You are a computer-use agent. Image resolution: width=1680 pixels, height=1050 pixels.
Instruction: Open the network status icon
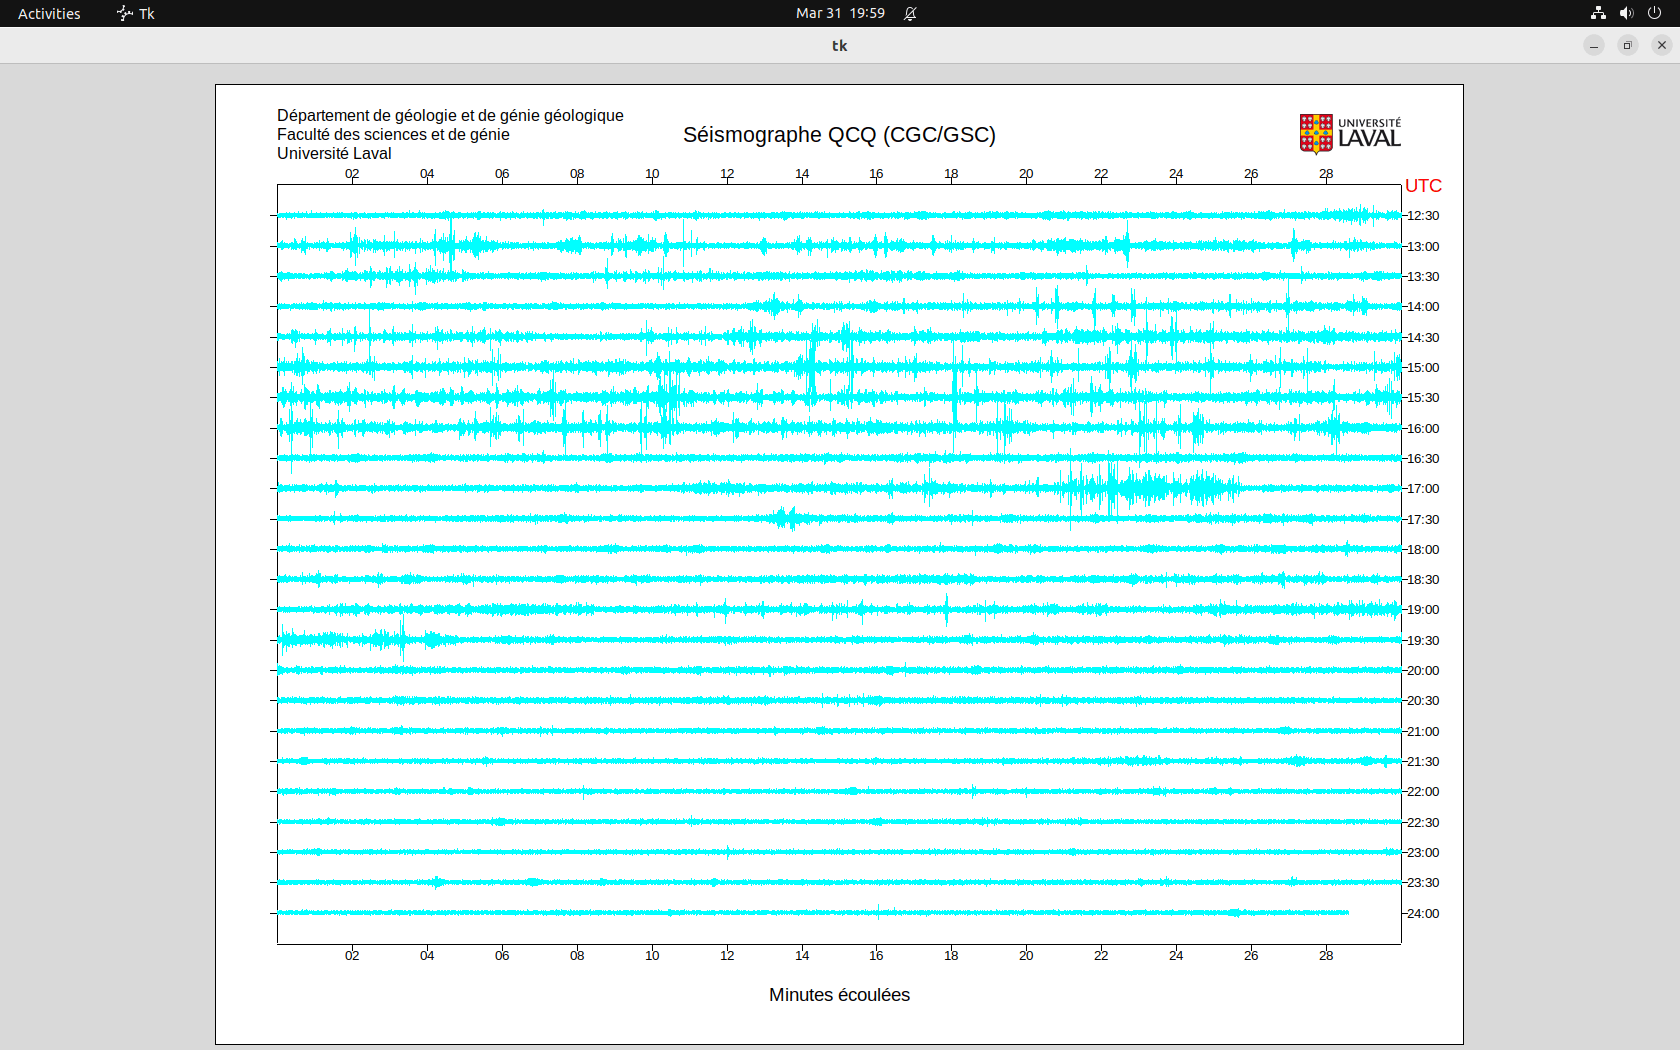(1598, 13)
